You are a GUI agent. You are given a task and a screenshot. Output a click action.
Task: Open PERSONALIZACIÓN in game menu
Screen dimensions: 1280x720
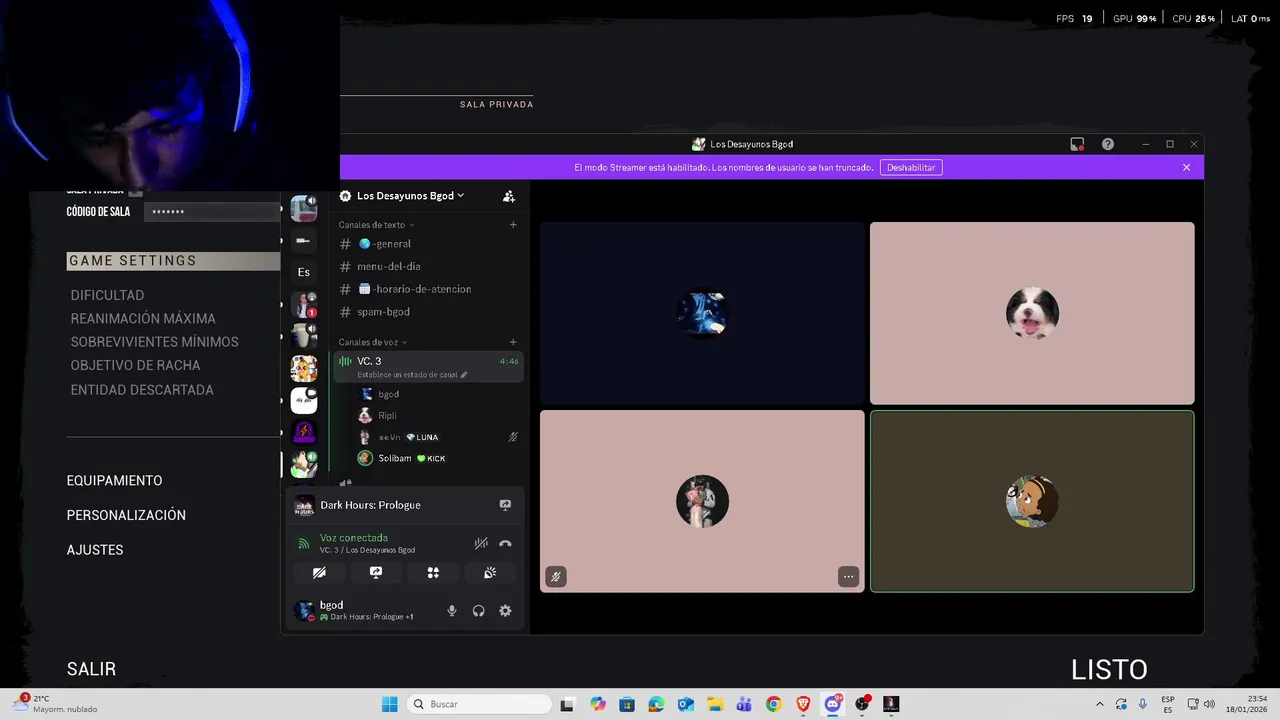126,515
